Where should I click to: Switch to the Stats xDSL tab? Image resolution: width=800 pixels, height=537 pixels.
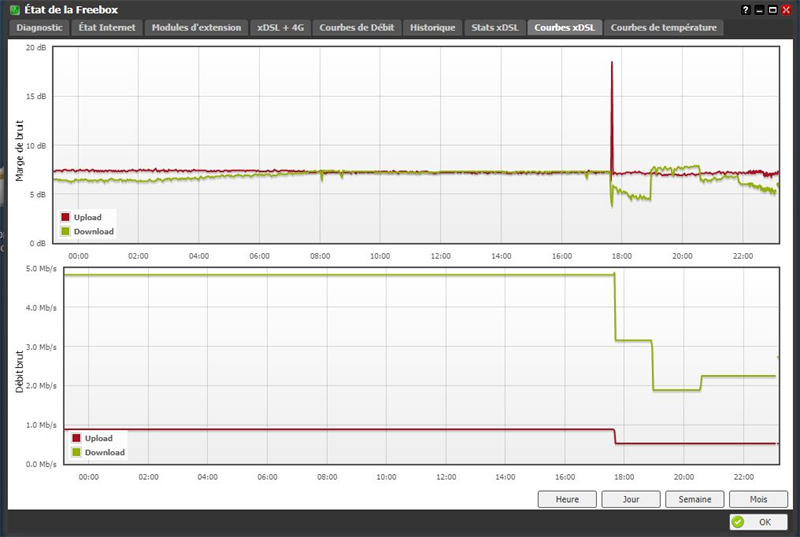[495, 28]
